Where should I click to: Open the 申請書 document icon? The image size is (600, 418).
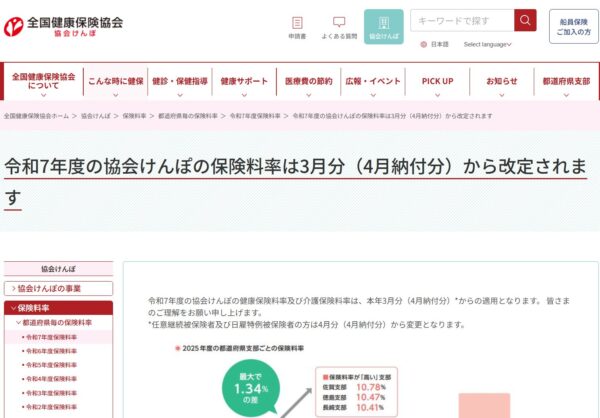pos(297,27)
